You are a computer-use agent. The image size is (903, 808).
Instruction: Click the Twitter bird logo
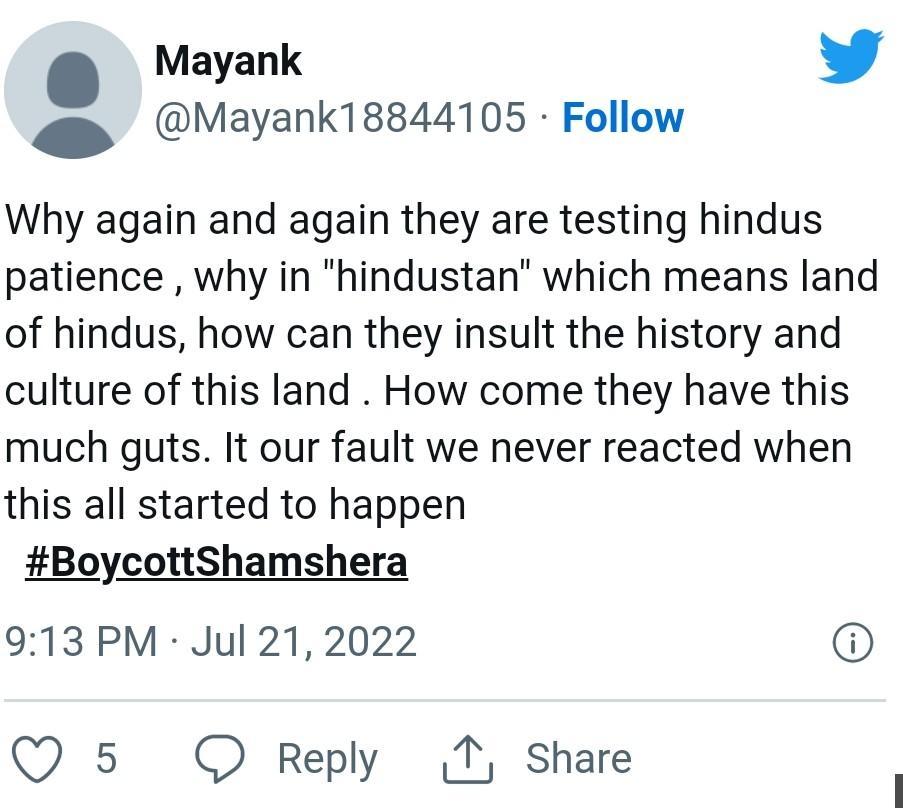(850, 56)
